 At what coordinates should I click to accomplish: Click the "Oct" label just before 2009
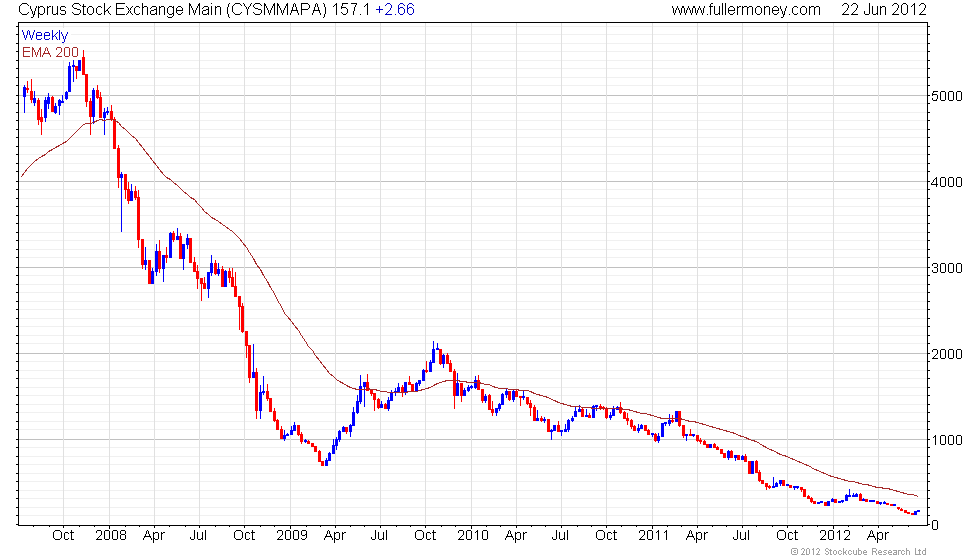point(244,536)
